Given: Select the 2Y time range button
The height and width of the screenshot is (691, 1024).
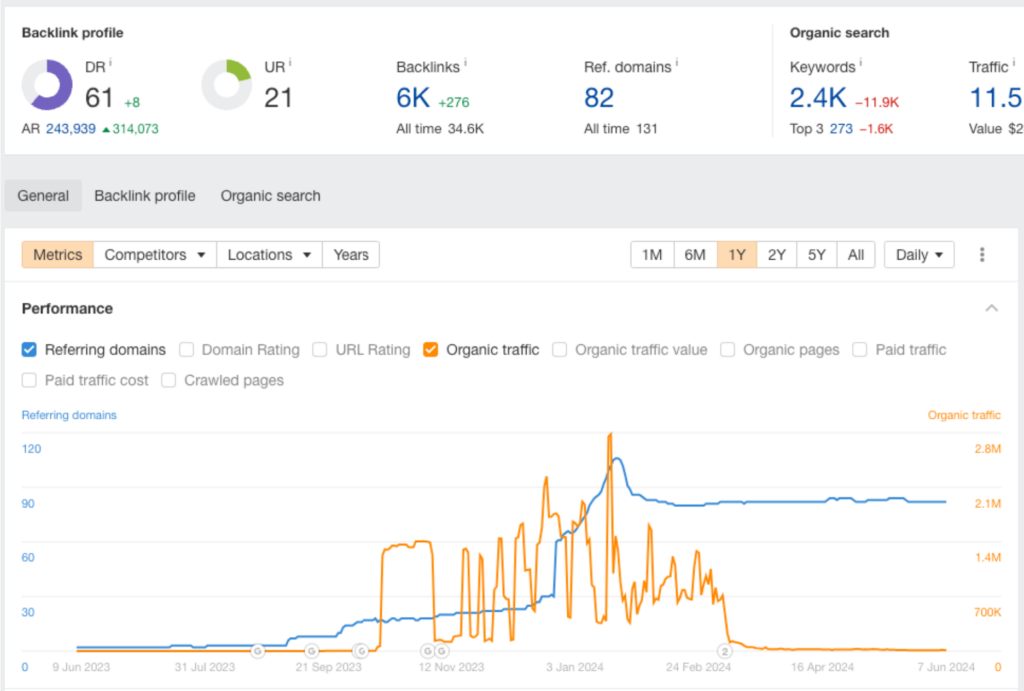Looking at the screenshot, I should pos(777,254).
